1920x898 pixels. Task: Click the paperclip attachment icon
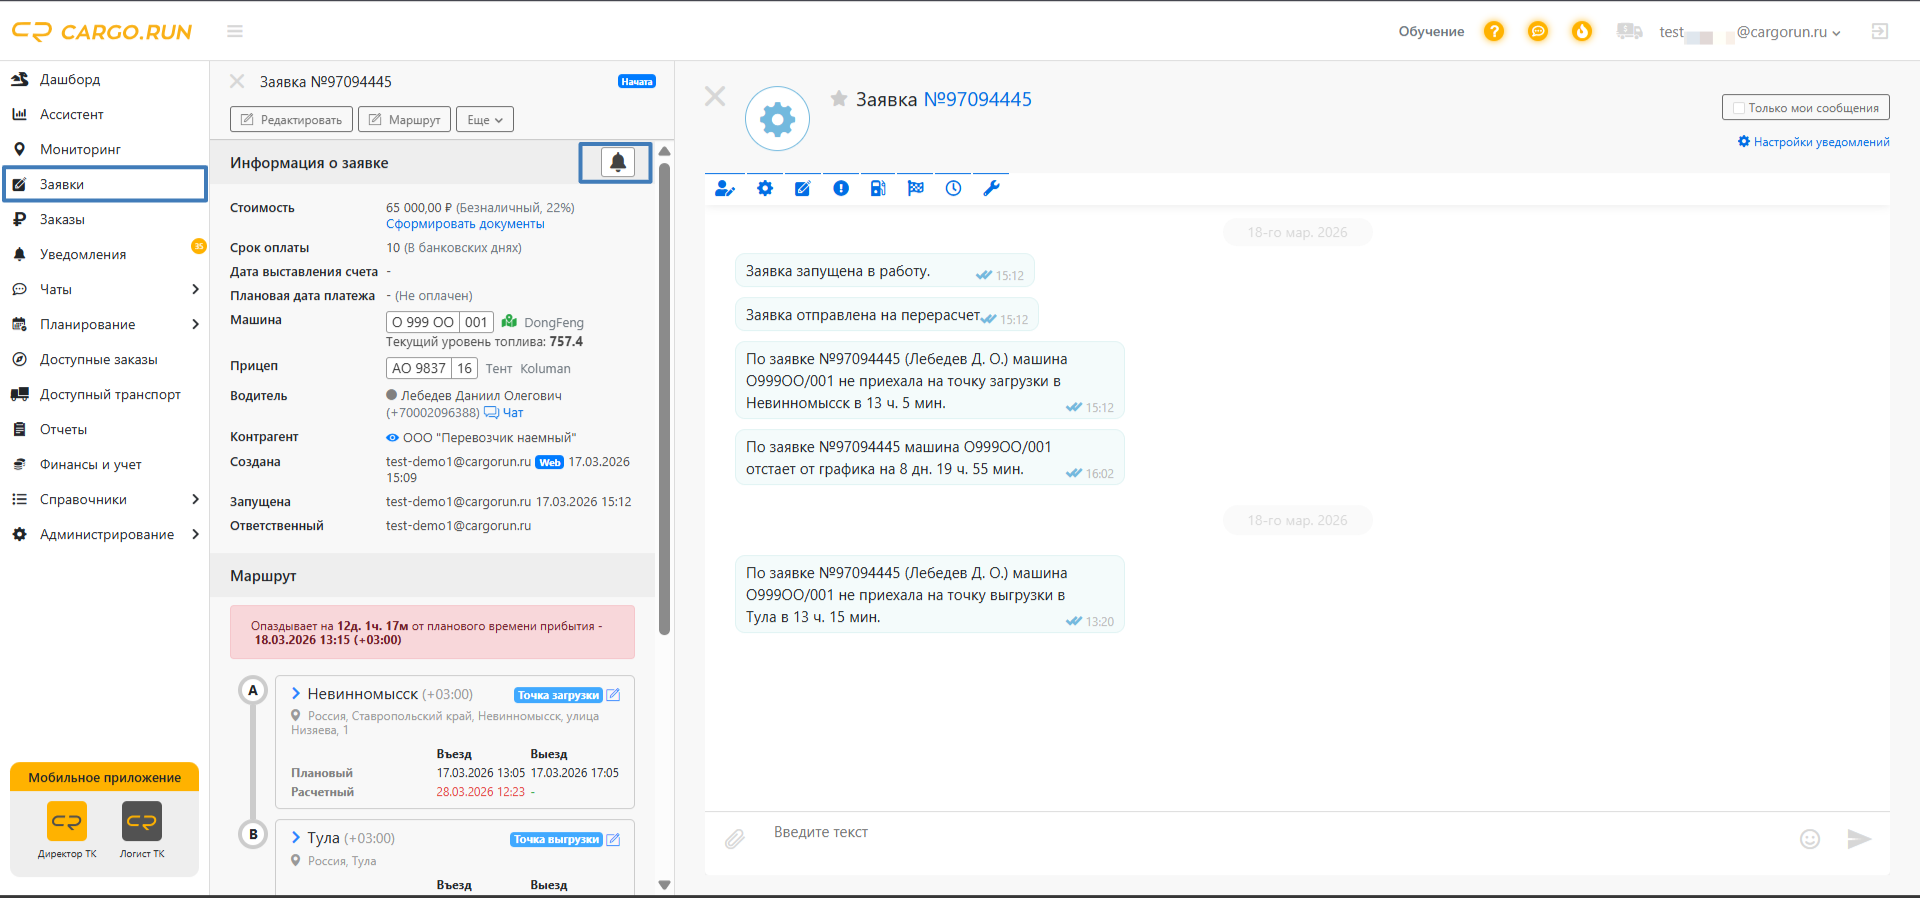pos(735,839)
